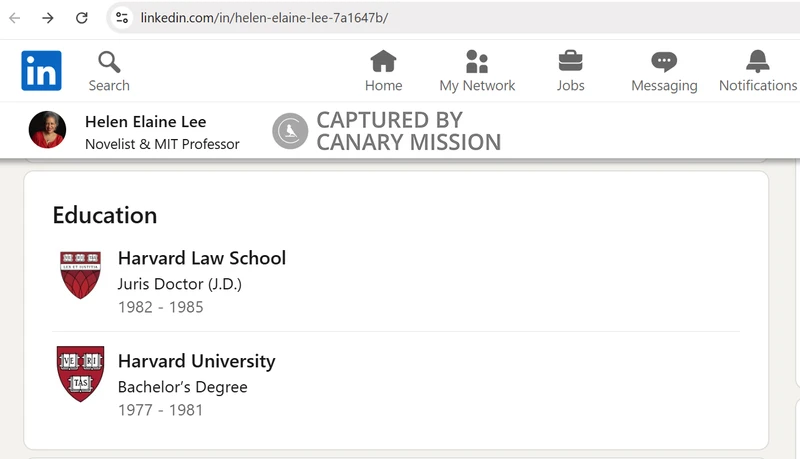Screen dimensions: 800x459
Task: Open Messaging chat bubble icon
Action: point(664,62)
